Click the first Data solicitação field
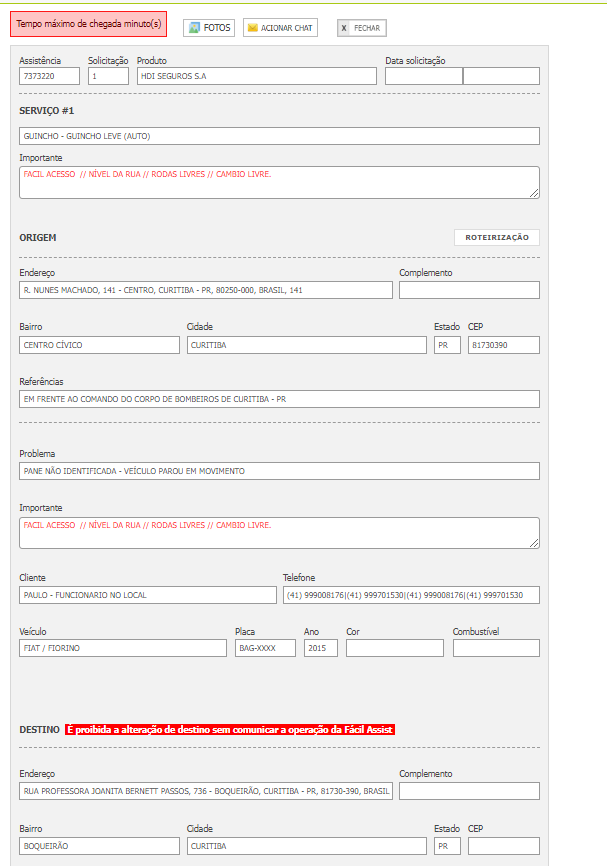This screenshot has width=607, height=866. [424, 76]
